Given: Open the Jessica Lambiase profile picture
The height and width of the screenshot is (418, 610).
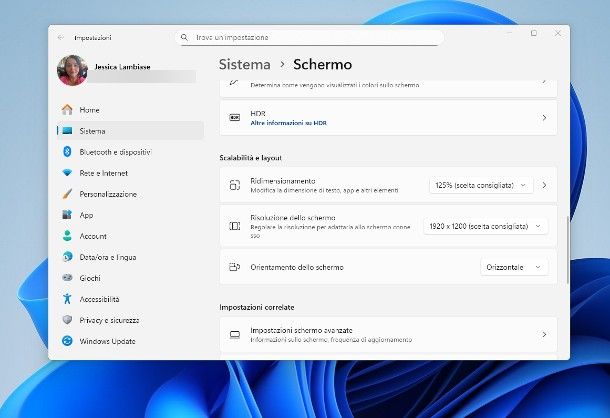Looking at the screenshot, I should pos(72,70).
